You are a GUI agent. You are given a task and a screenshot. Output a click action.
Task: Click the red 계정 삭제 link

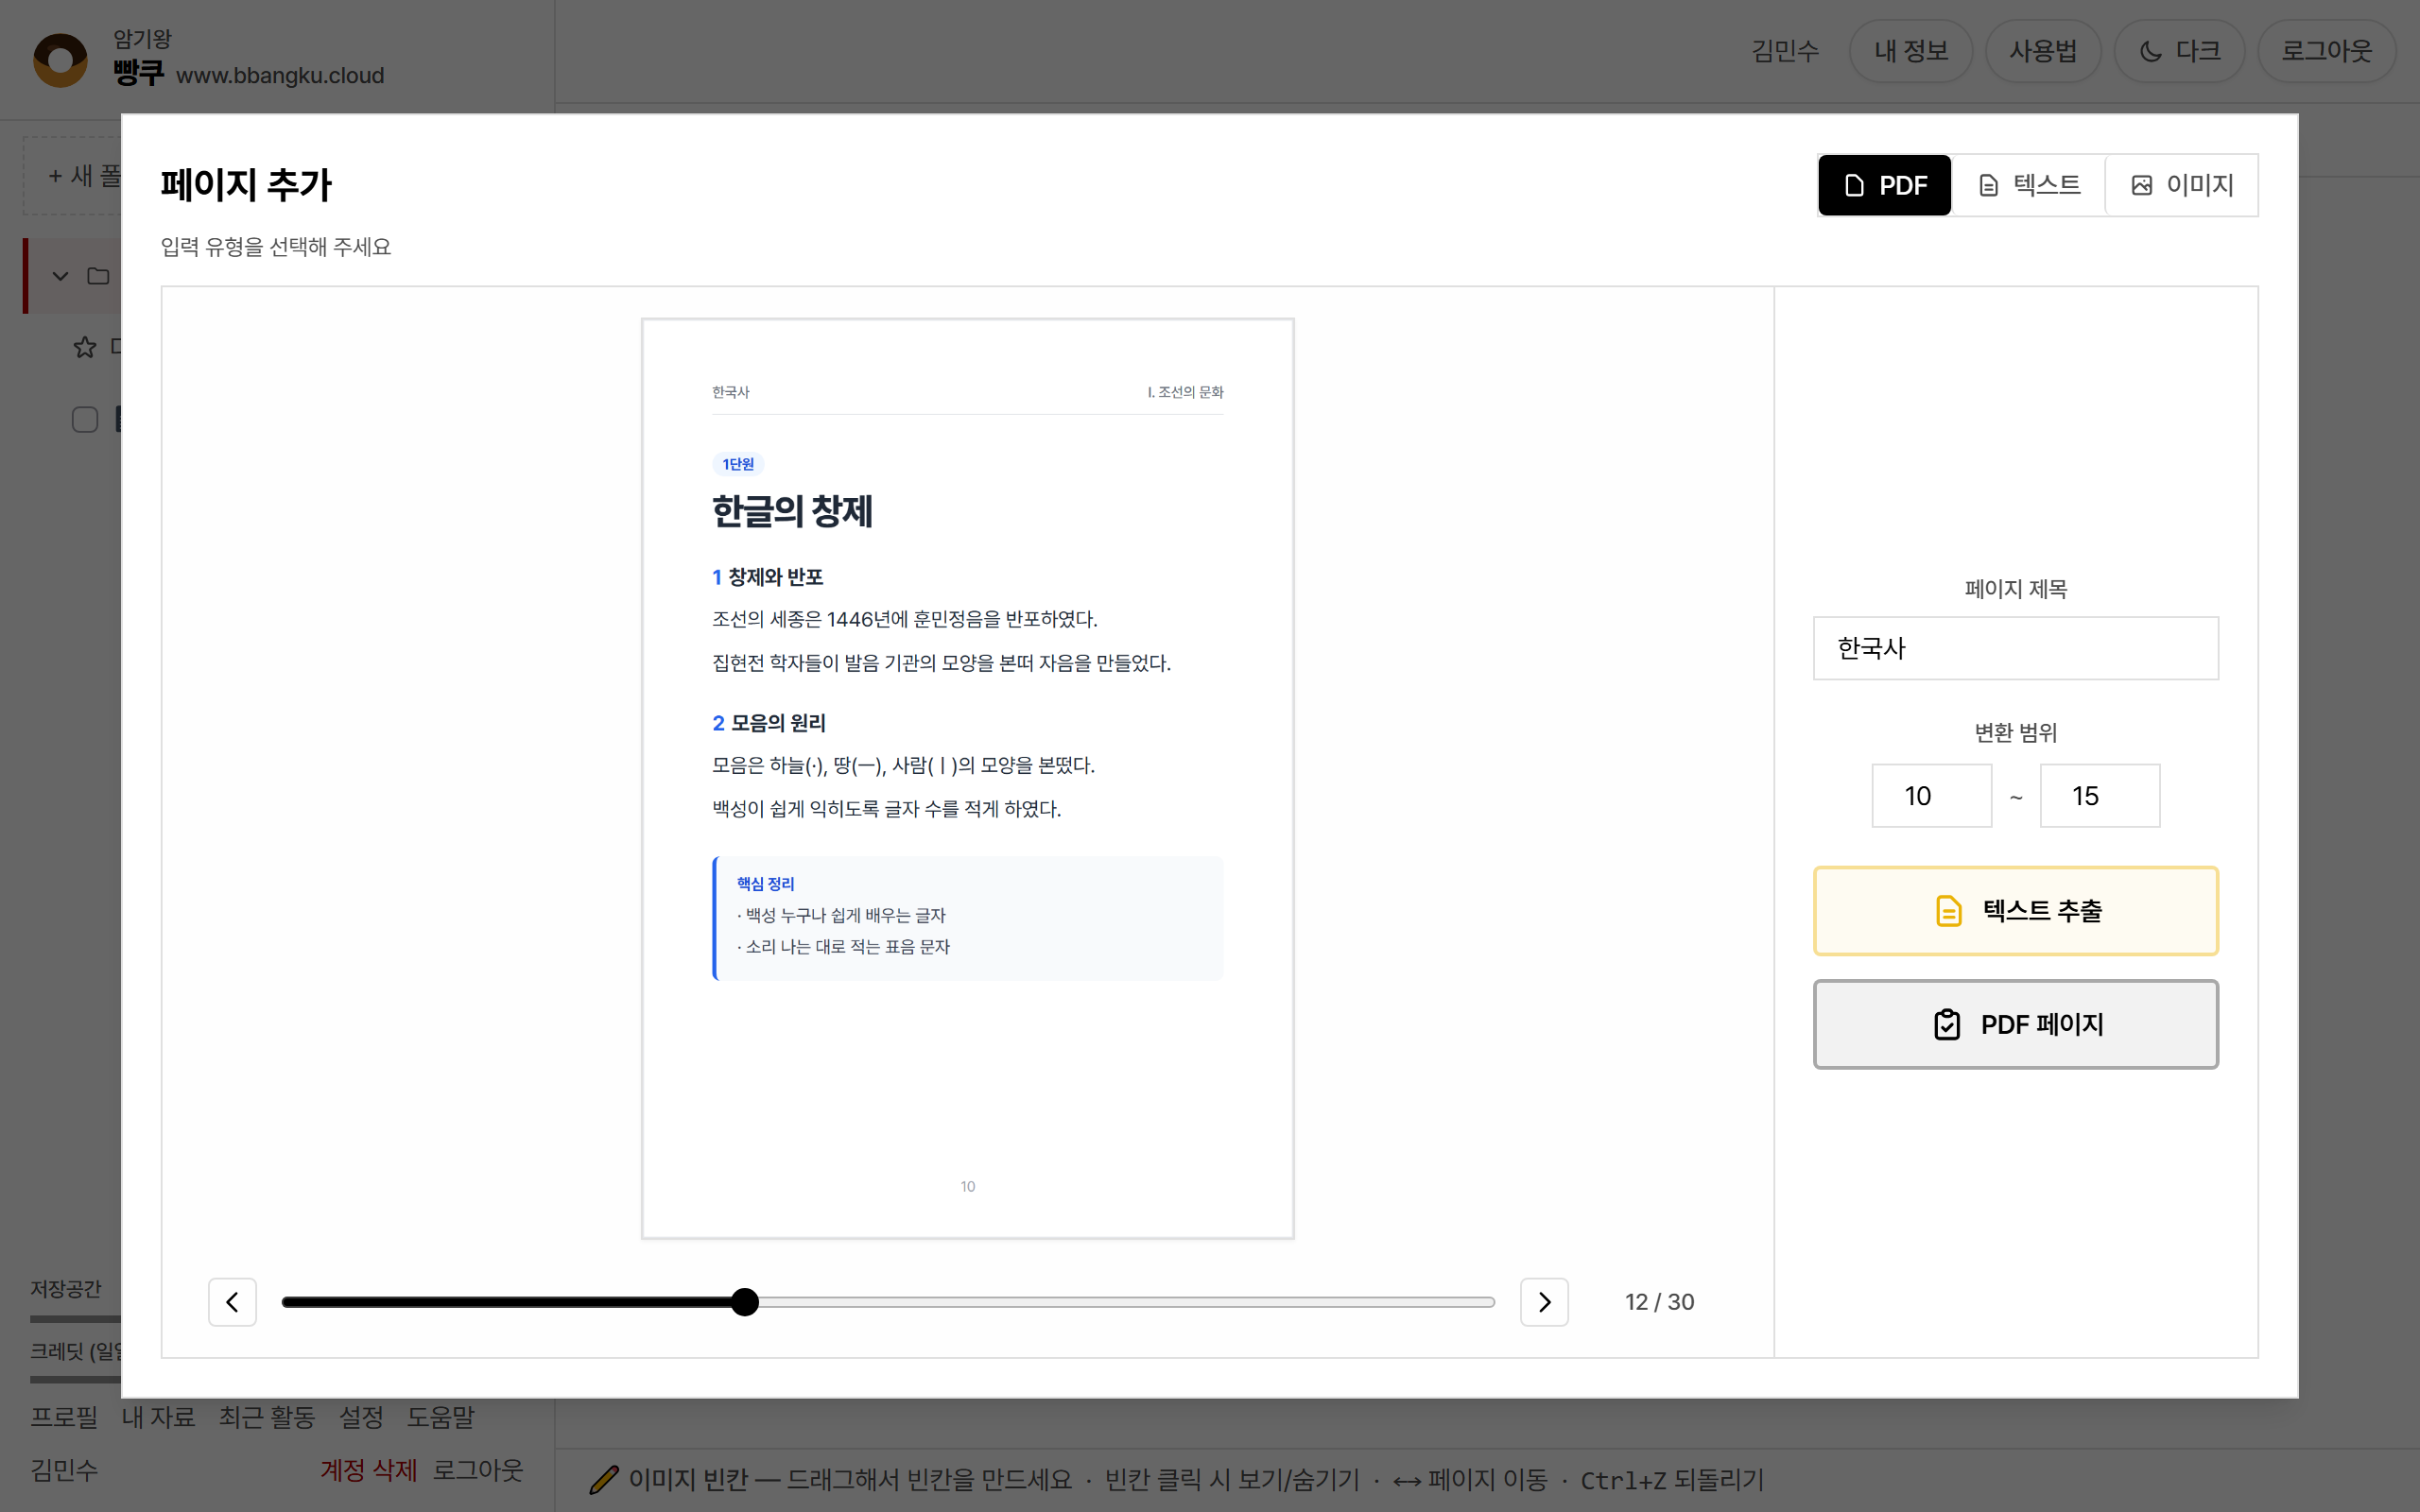point(368,1470)
